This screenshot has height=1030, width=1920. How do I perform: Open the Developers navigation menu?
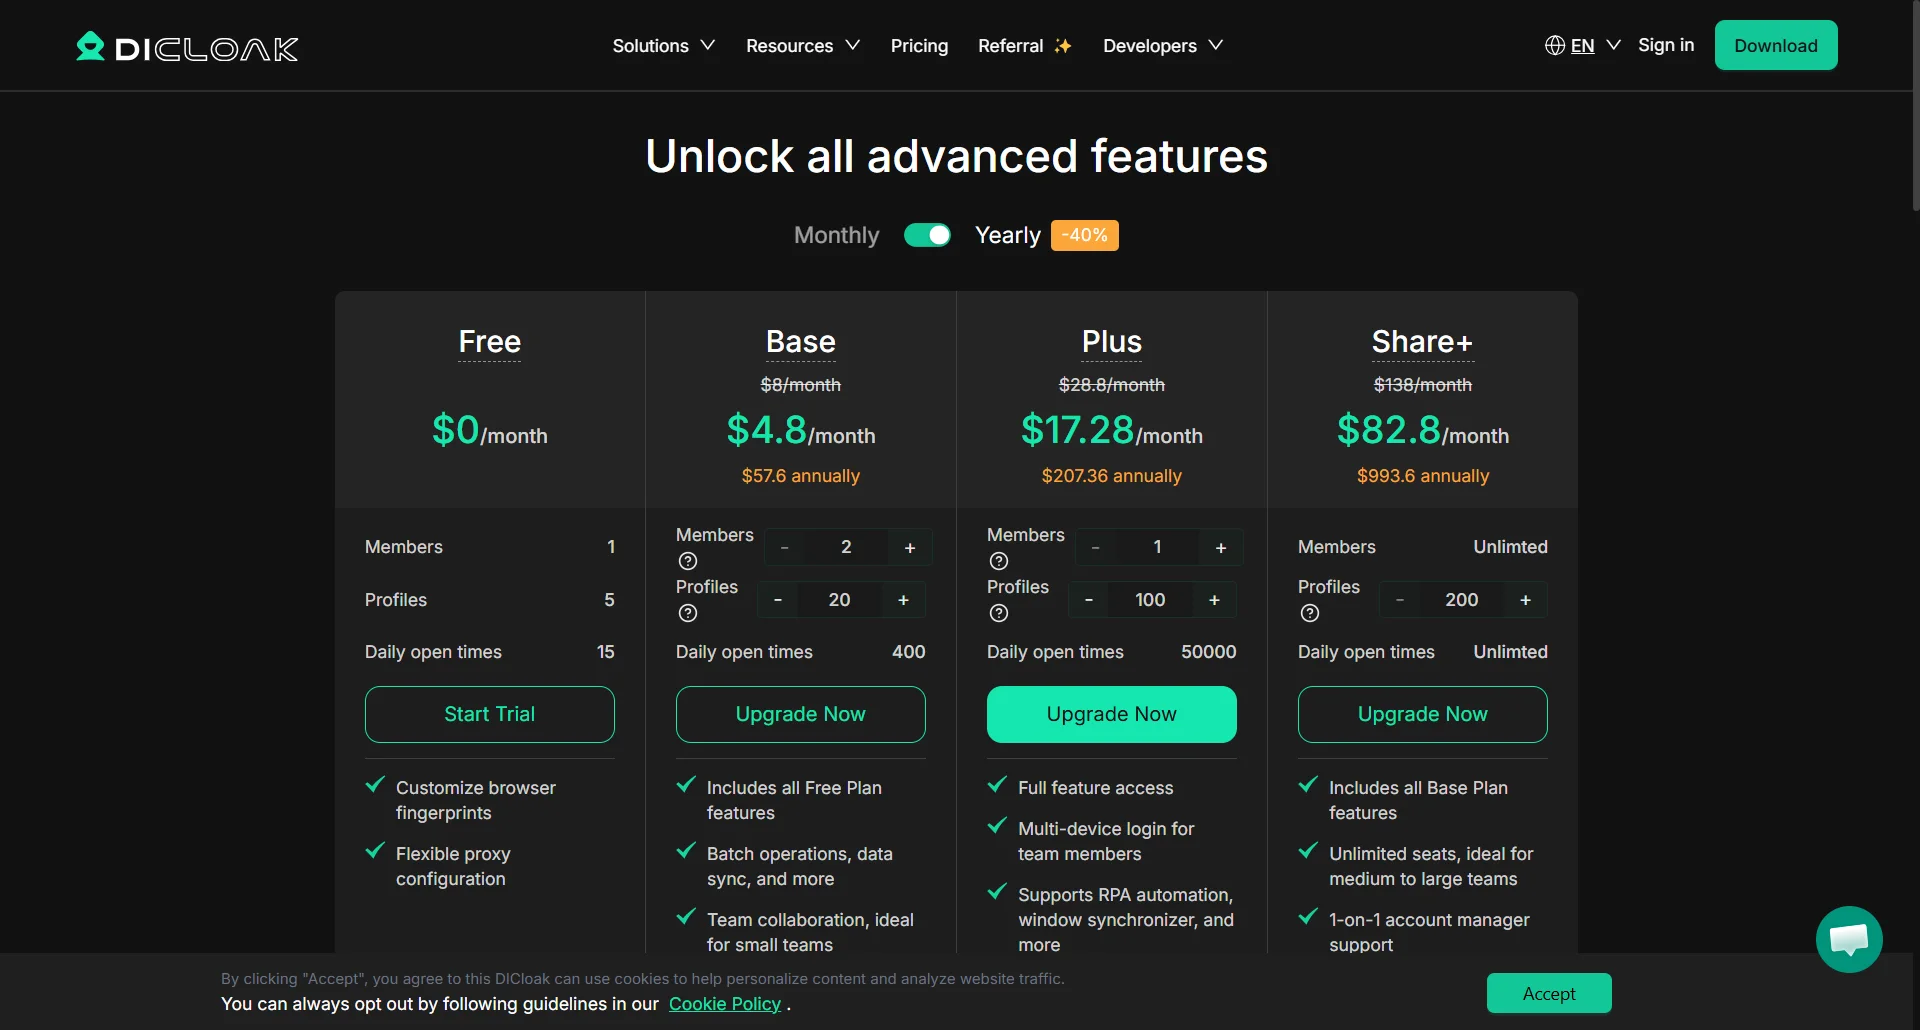tap(1162, 45)
